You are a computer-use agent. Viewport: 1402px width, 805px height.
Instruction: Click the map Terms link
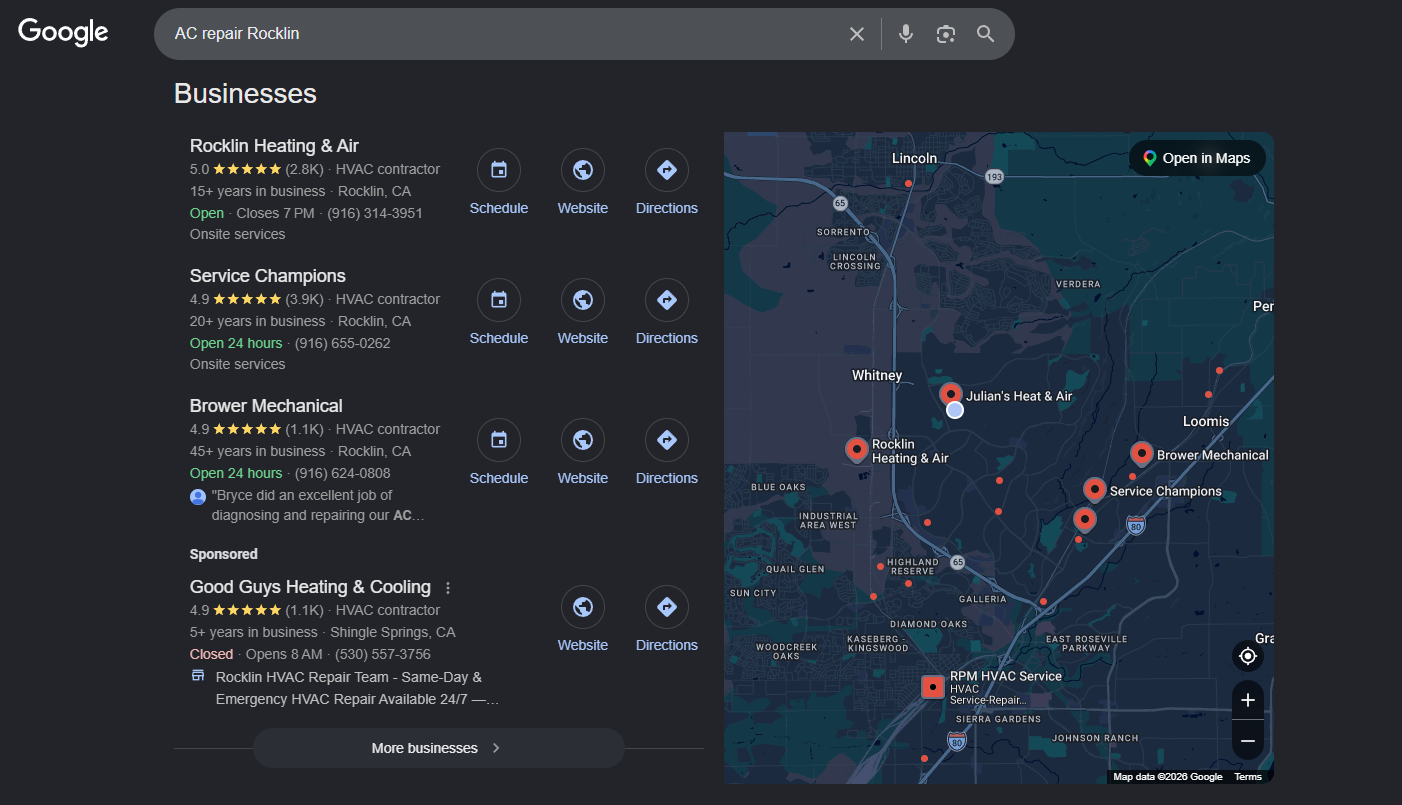(1248, 777)
